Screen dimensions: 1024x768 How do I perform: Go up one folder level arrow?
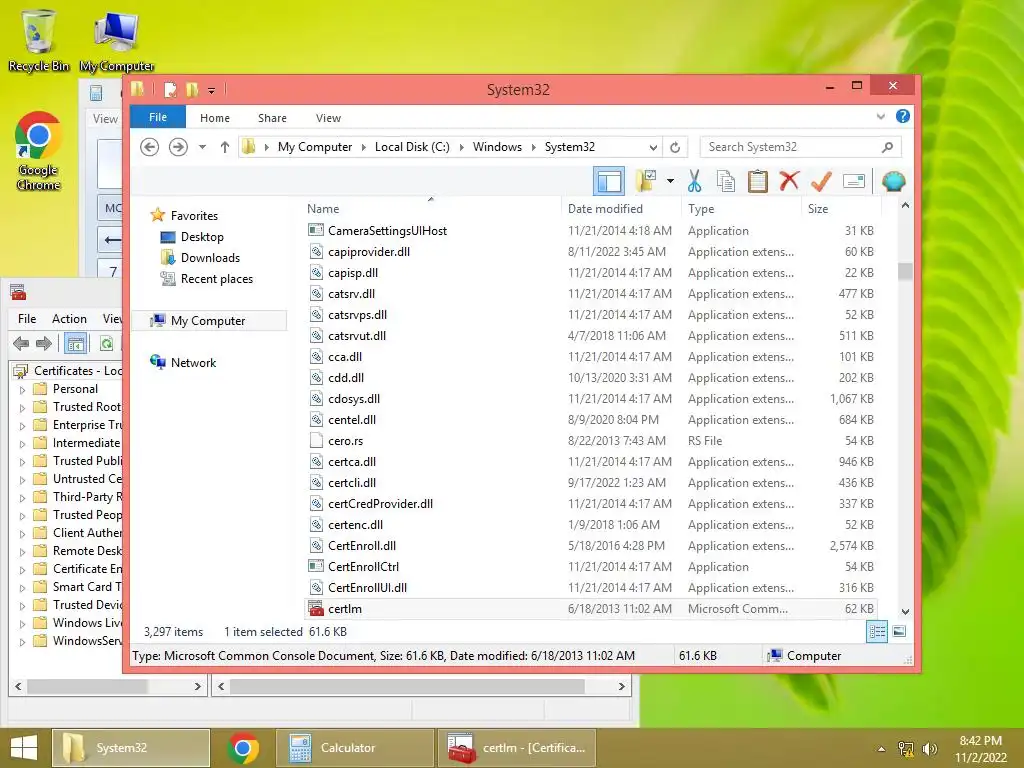pyautogui.click(x=225, y=147)
